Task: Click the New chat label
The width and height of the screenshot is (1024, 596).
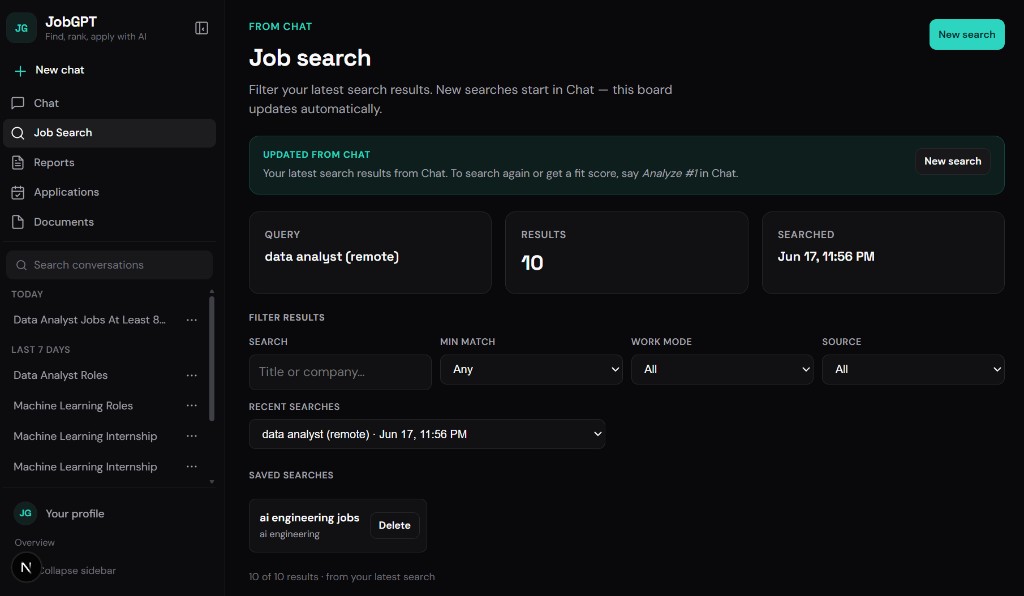Action: coord(59,70)
